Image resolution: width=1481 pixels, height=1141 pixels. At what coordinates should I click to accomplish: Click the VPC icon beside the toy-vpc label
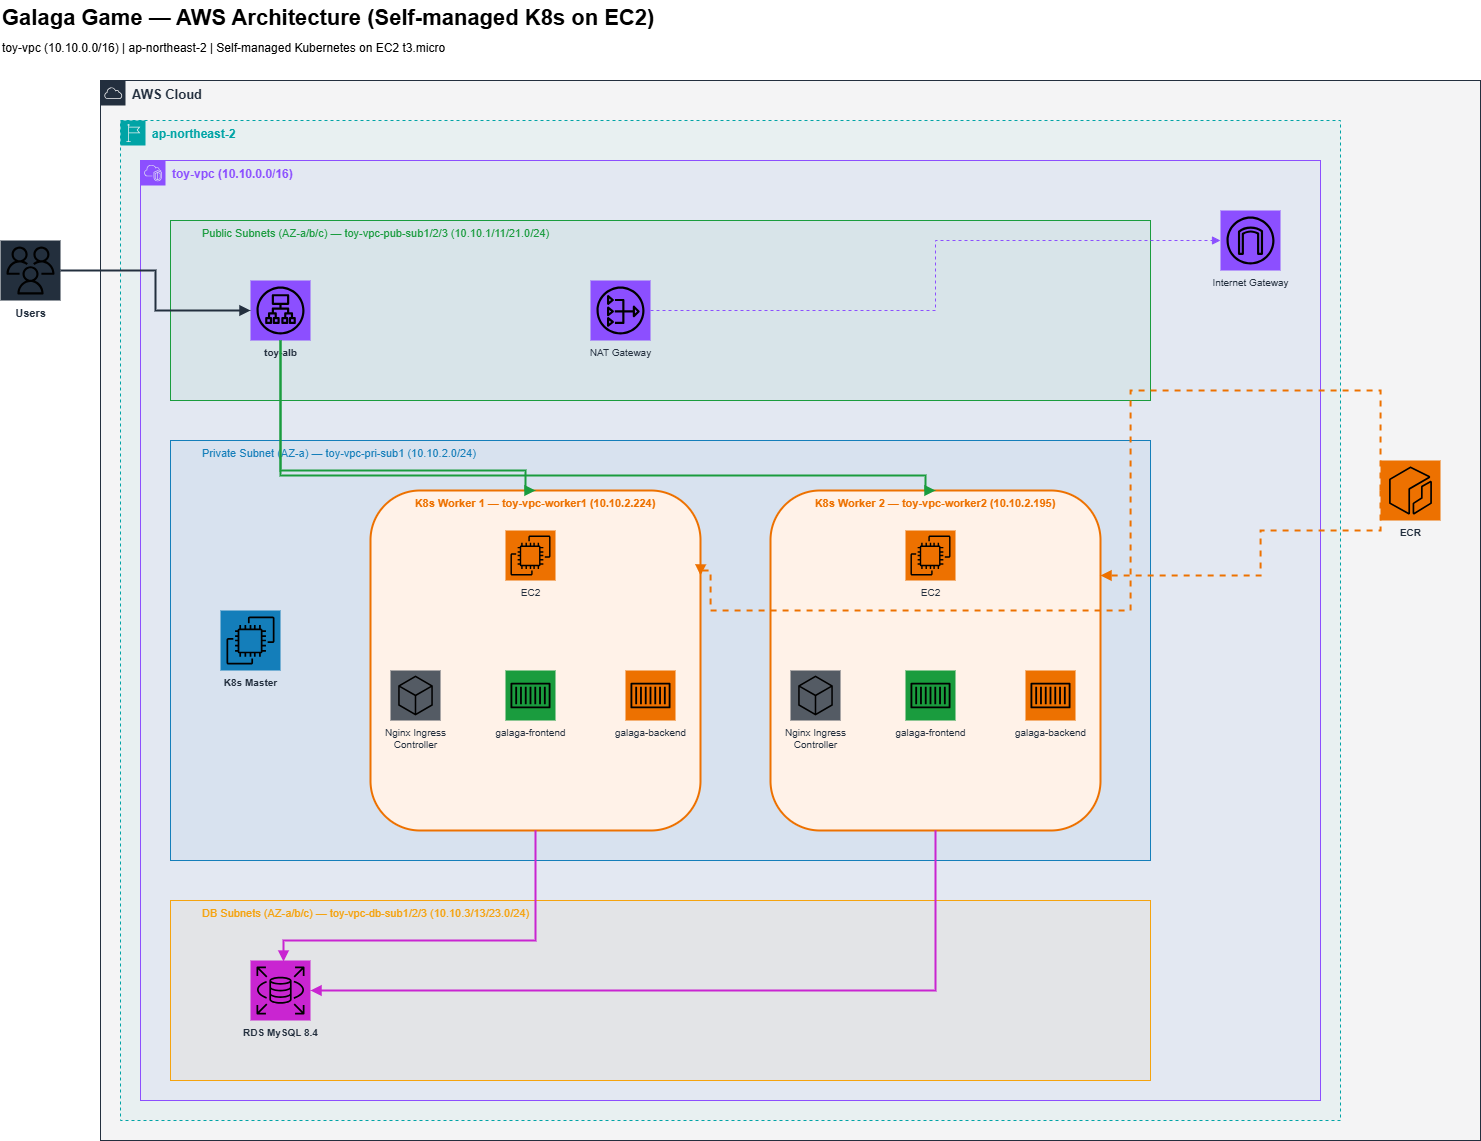click(153, 173)
